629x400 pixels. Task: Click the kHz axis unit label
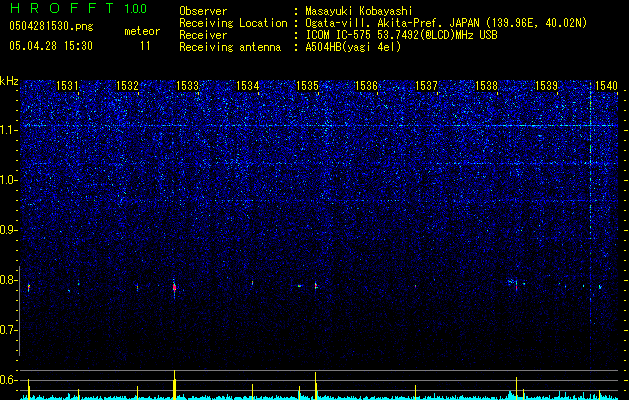coord(9,81)
